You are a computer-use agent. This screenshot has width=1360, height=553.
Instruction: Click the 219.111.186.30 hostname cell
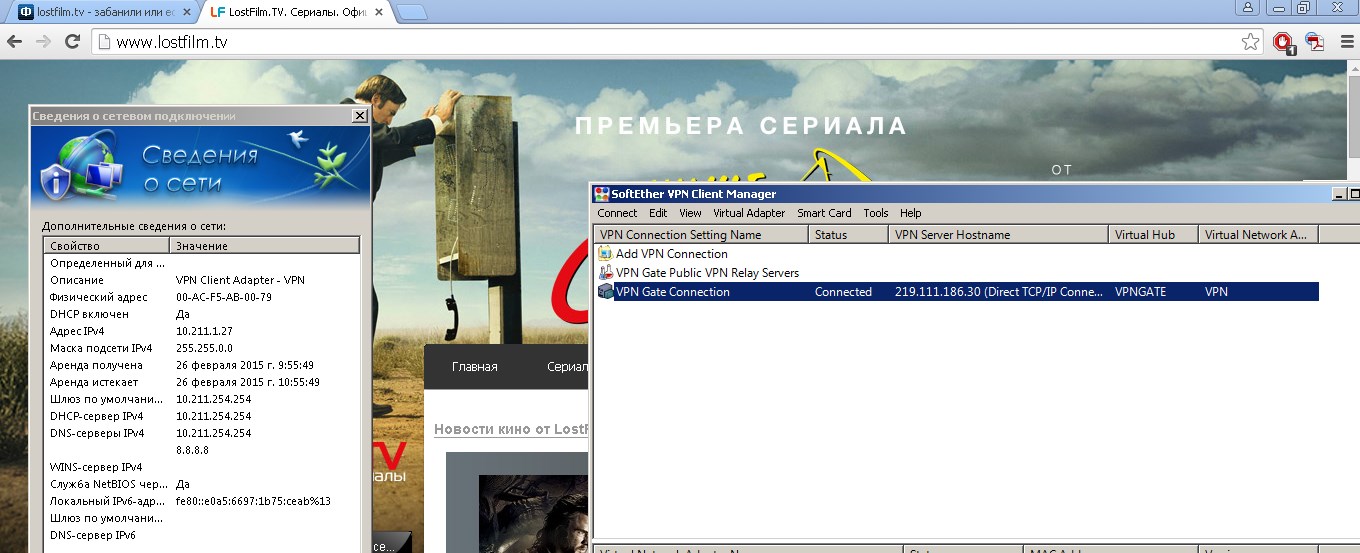pyautogui.click(x=998, y=292)
